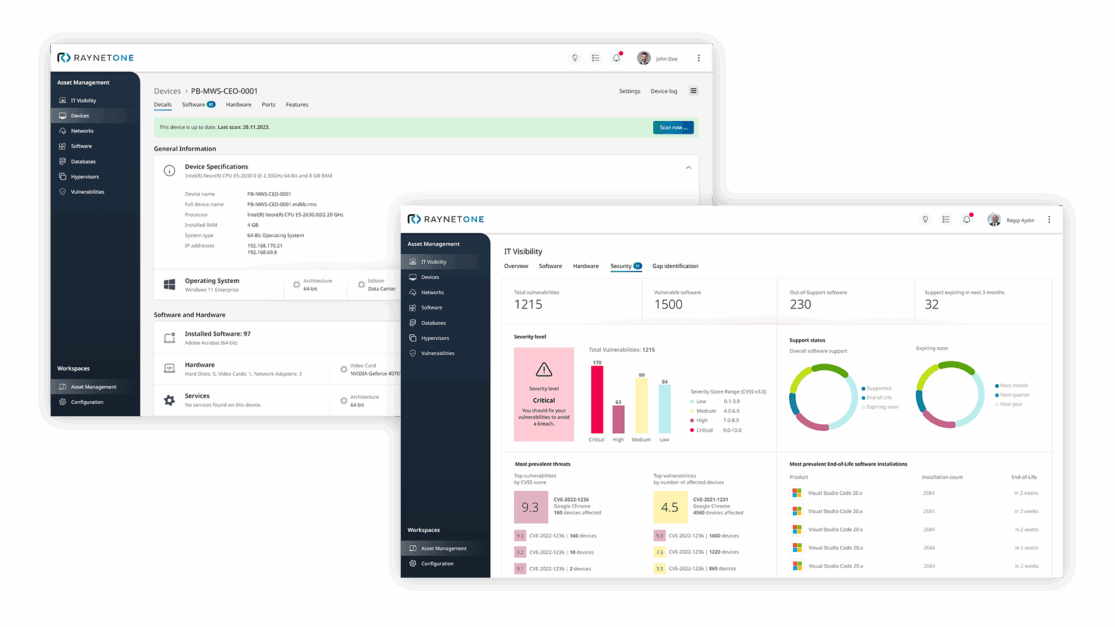Expand Installed Software: 97 row
This screenshot has height=627, width=1115.
[277, 338]
